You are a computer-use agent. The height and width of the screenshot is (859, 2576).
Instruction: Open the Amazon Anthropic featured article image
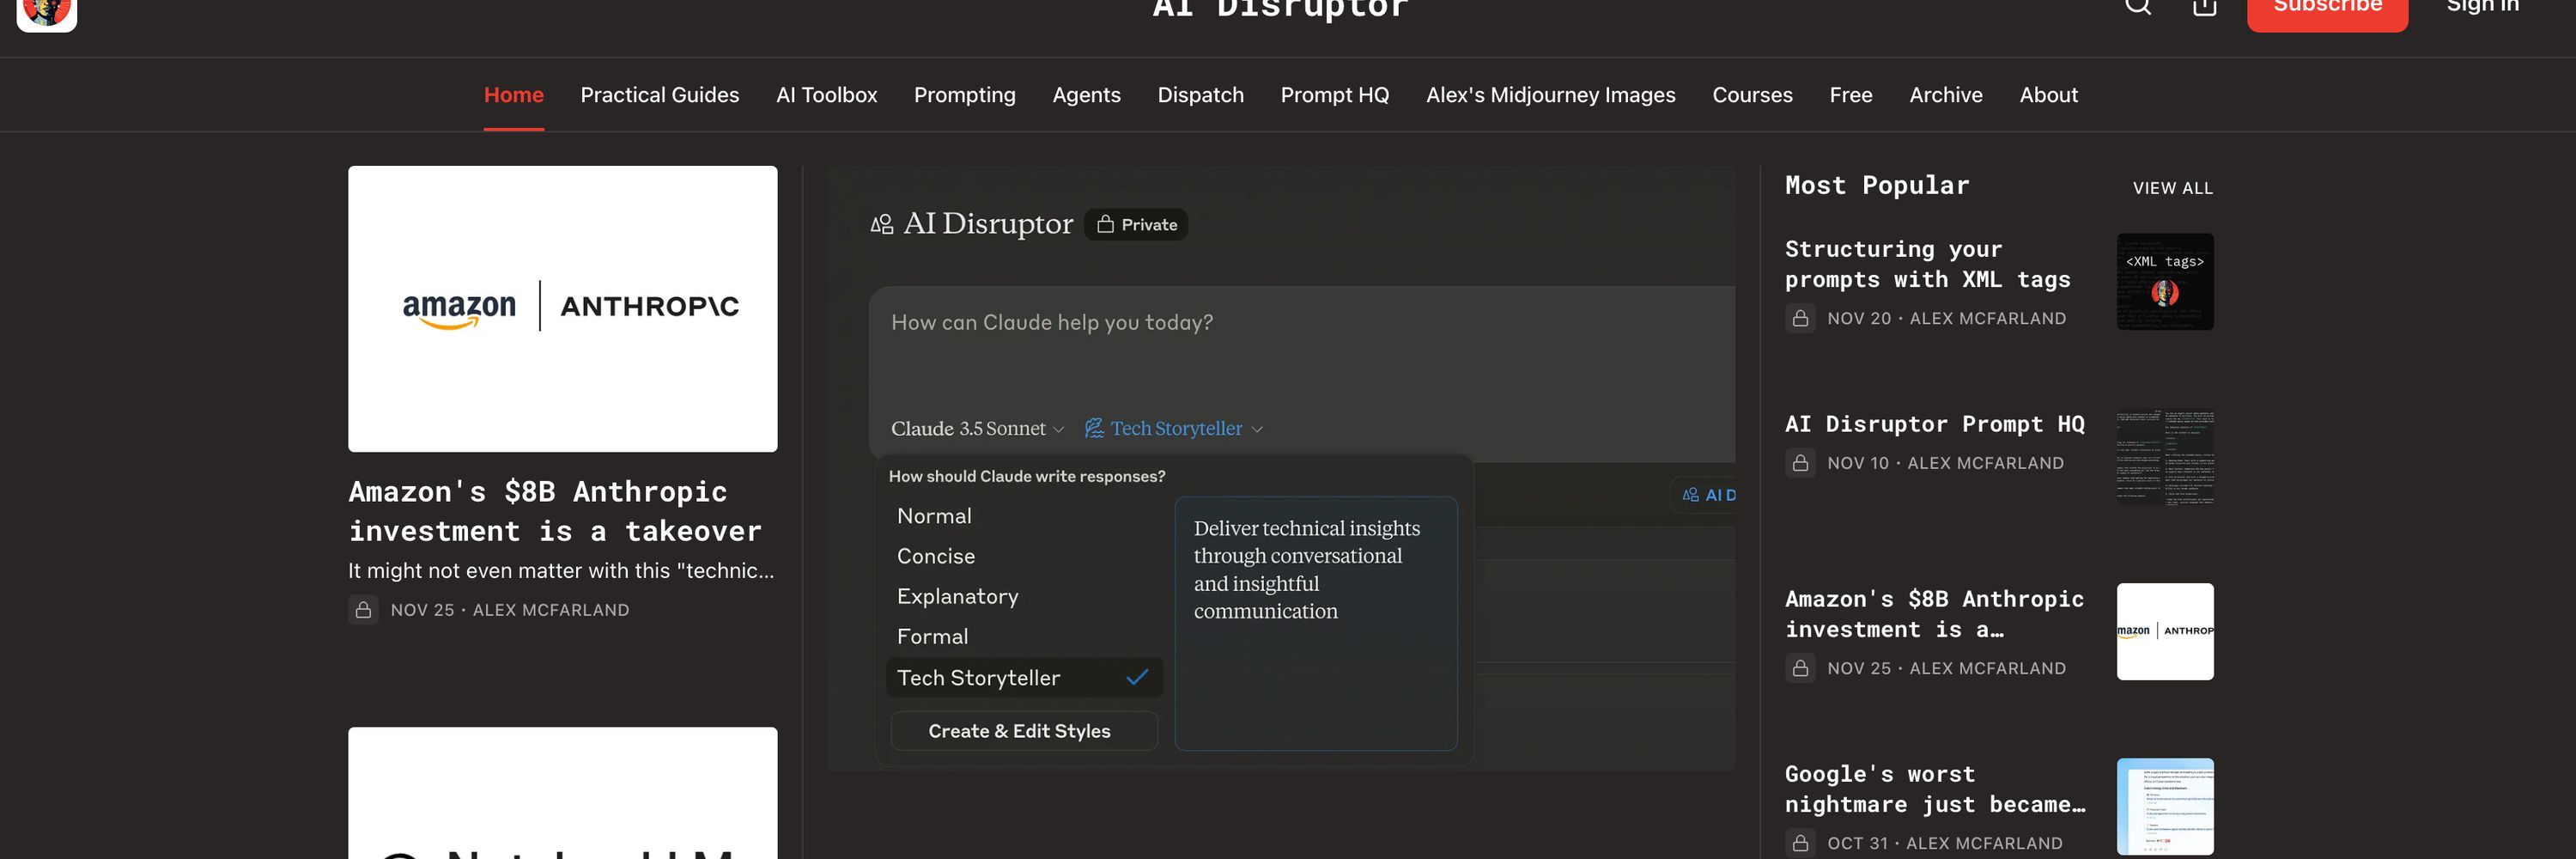pyautogui.click(x=563, y=308)
